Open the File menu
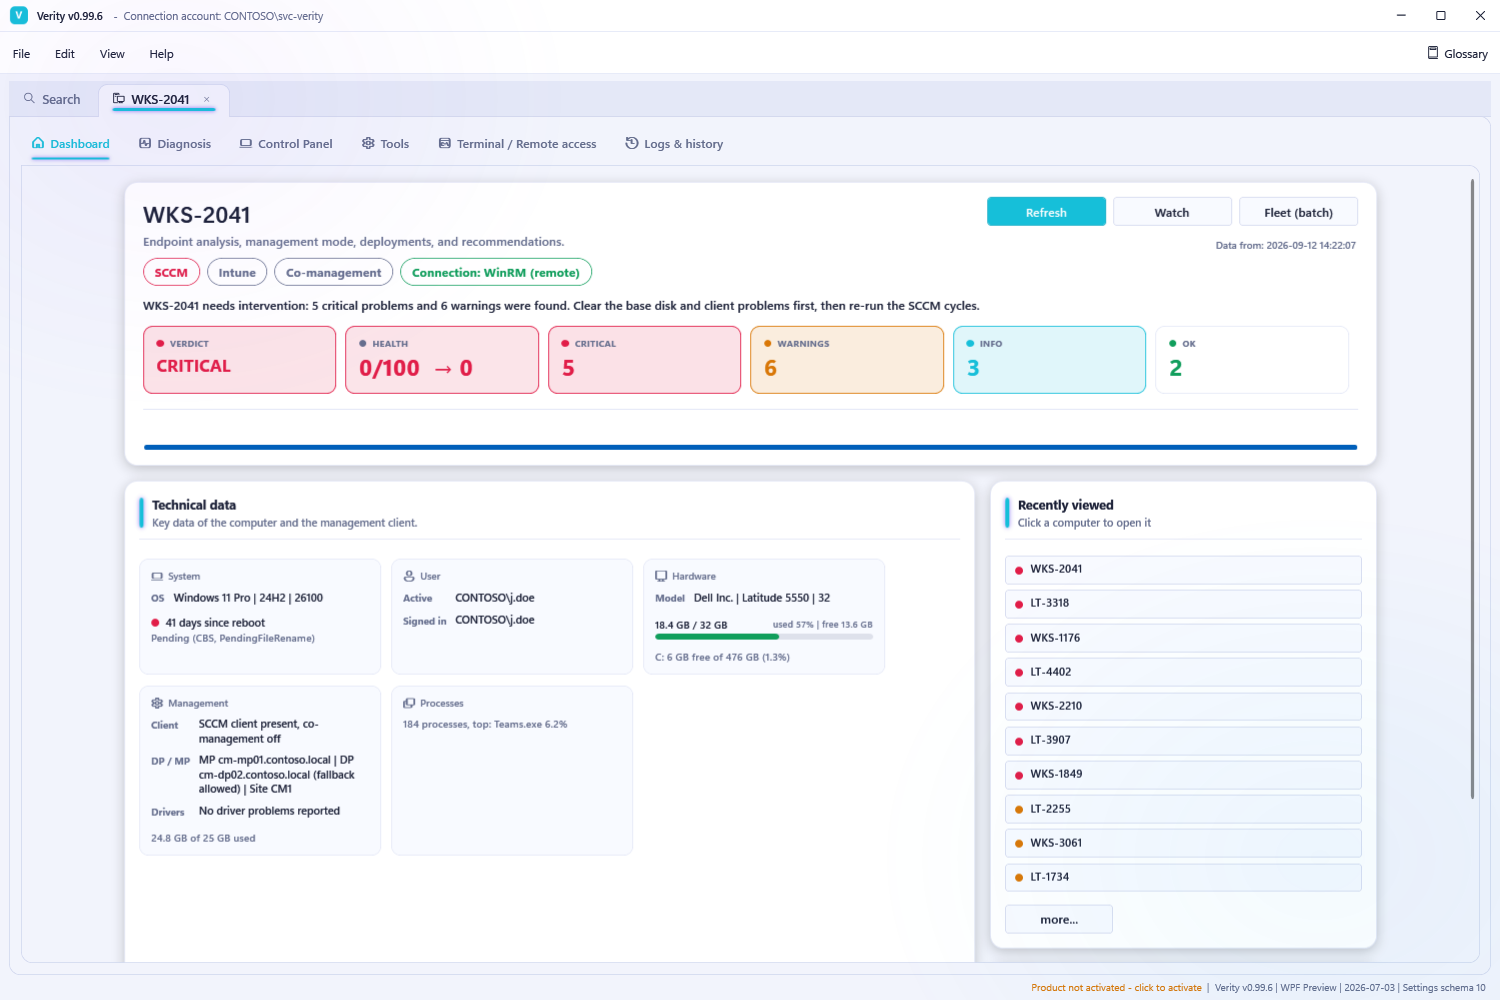The height and width of the screenshot is (1000, 1500). pyautogui.click(x=21, y=54)
